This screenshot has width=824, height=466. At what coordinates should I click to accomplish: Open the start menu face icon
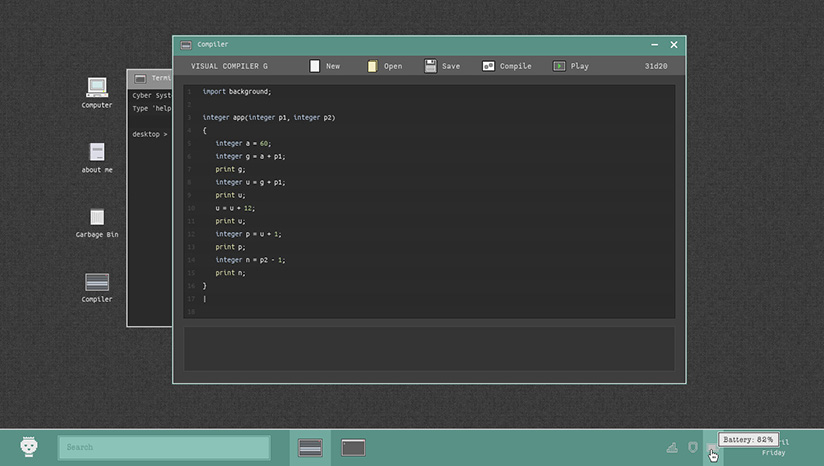point(29,447)
